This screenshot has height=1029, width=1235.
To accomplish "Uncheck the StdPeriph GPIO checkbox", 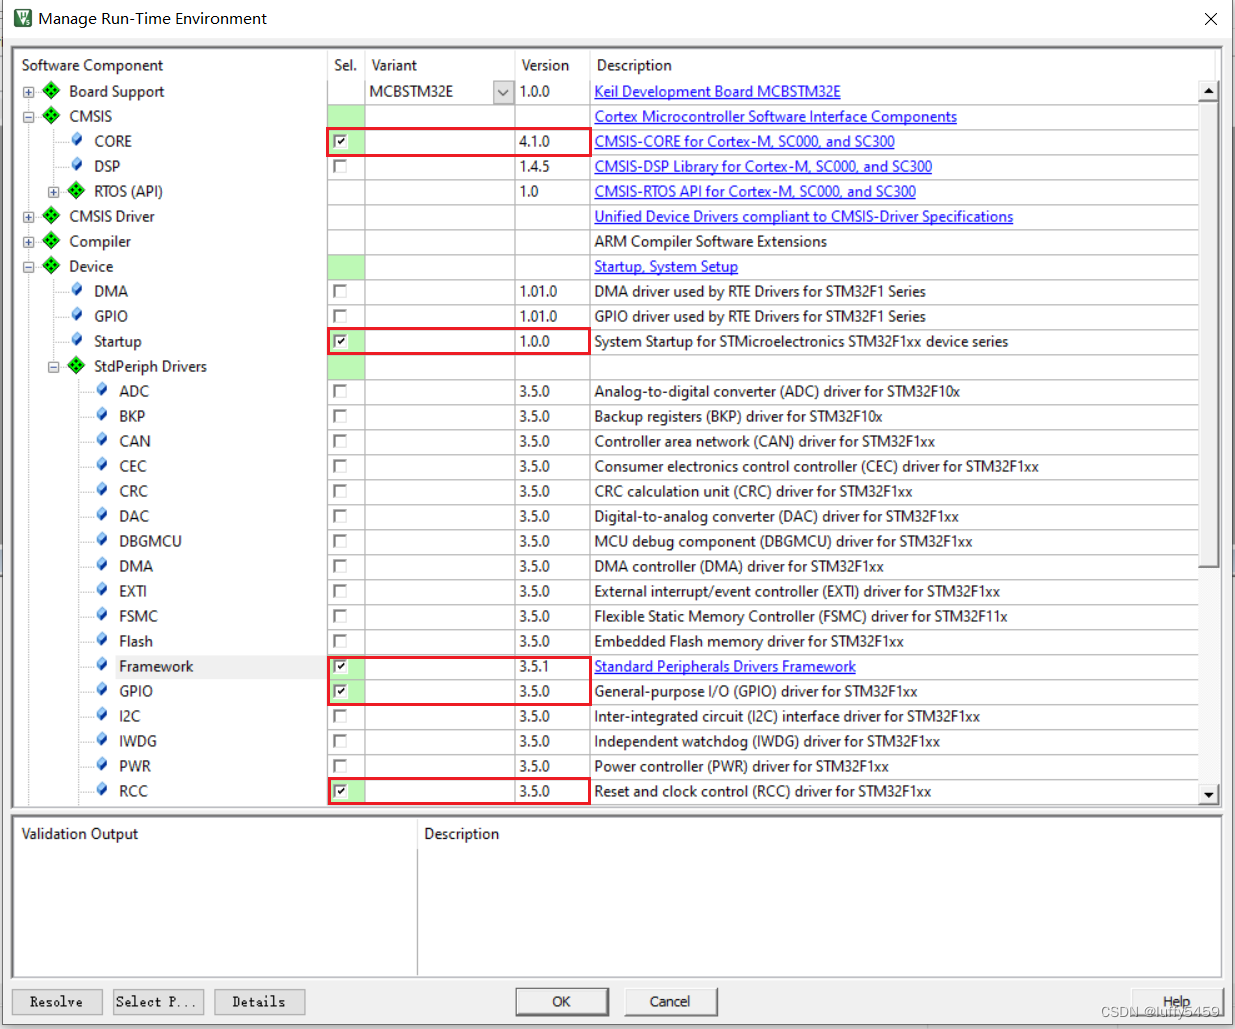I will point(340,691).
